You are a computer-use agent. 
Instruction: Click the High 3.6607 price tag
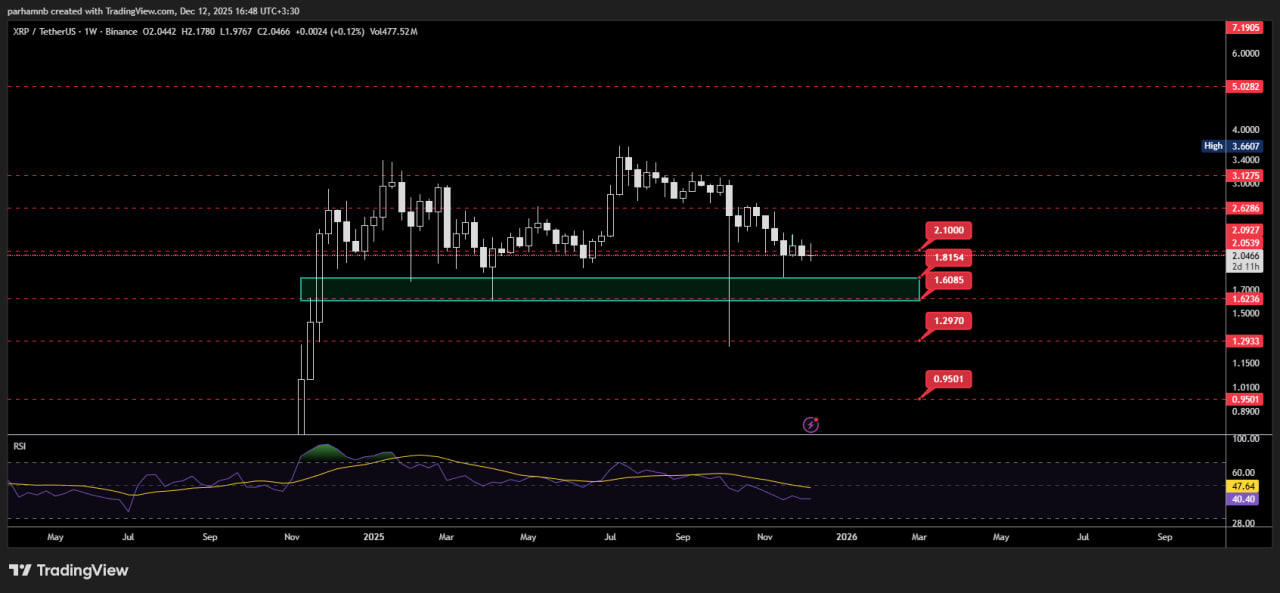tap(1233, 146)
